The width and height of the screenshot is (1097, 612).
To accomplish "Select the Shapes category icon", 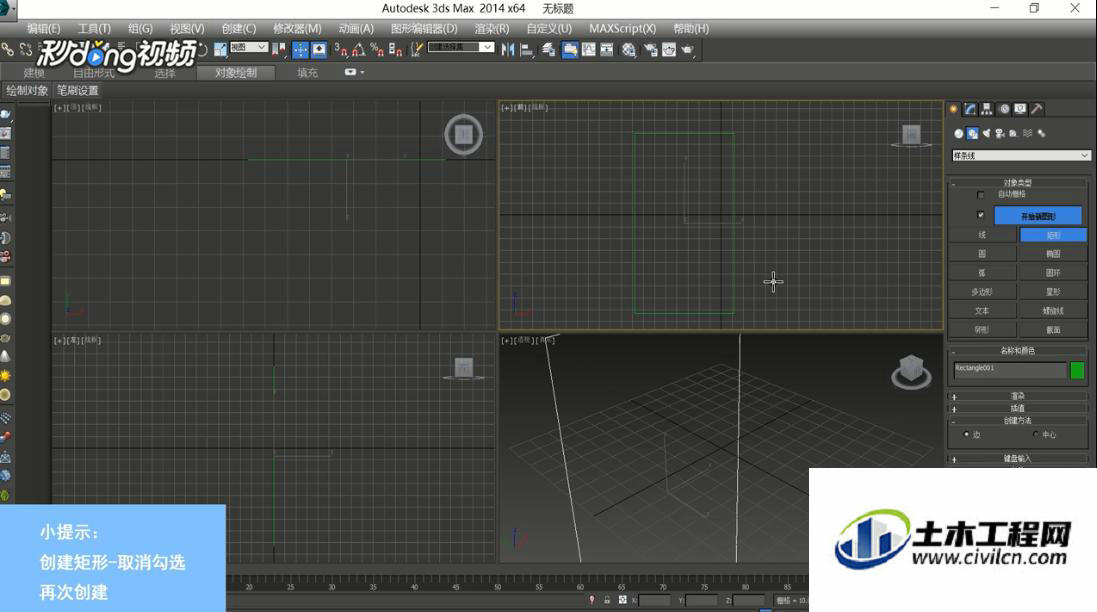I will tap(972, 133).
